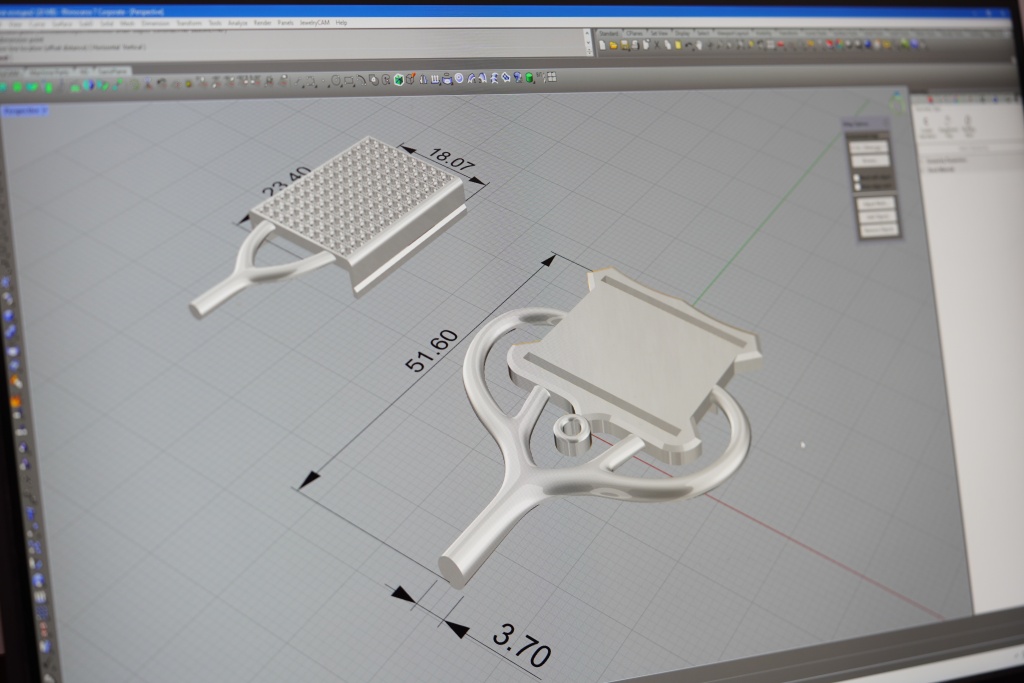This screenshot has height=683, width=1024.
Task: Open a file with the folder icon
Action: point(613,45)
